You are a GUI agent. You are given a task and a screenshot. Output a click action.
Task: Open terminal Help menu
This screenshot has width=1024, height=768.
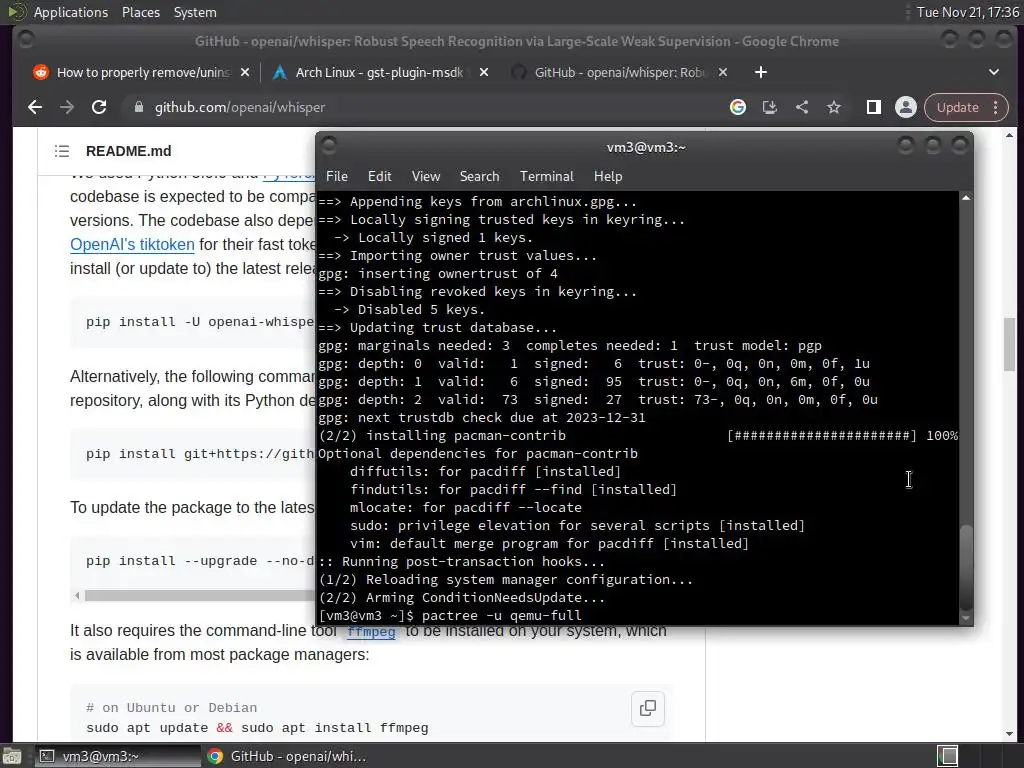[x=608, y=176]
